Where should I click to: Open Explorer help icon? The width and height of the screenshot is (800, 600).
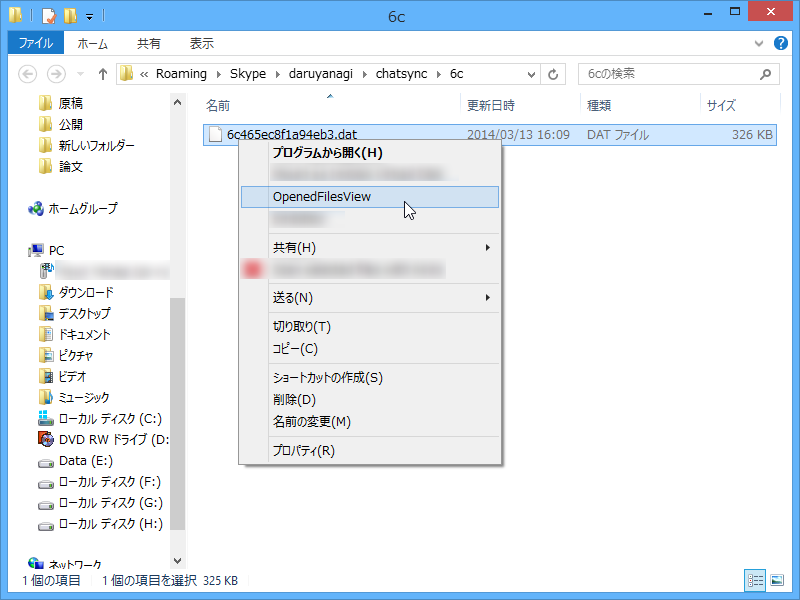pyautogui.click(x=781, y=43)
